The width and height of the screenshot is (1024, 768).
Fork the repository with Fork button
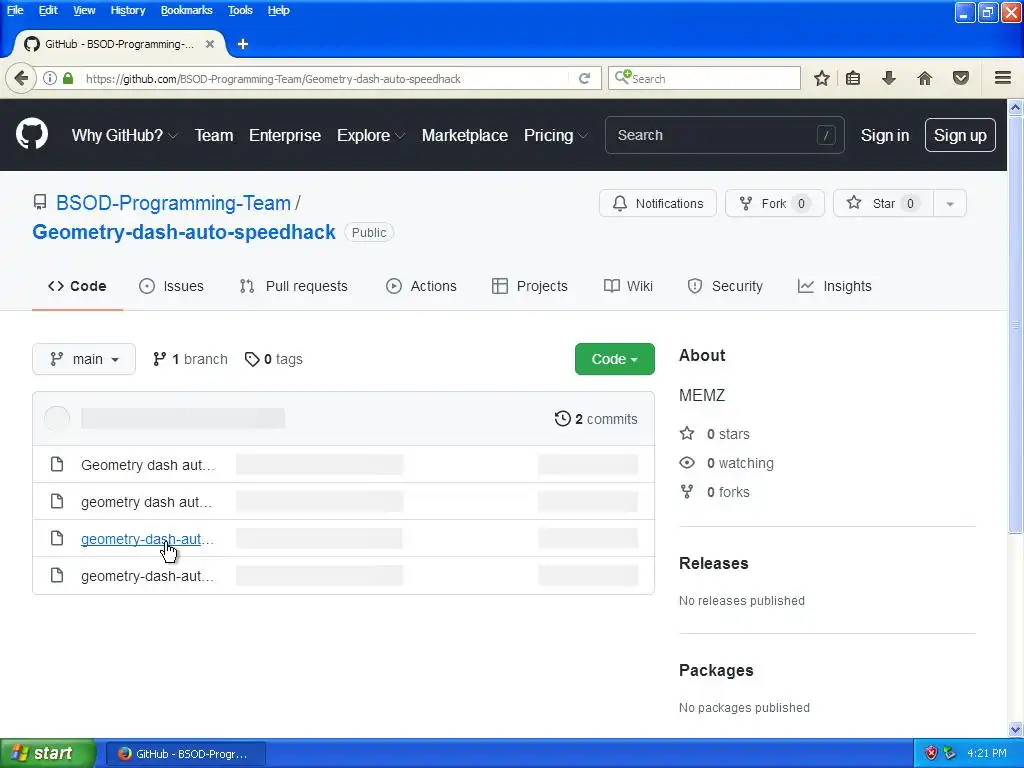775,204
